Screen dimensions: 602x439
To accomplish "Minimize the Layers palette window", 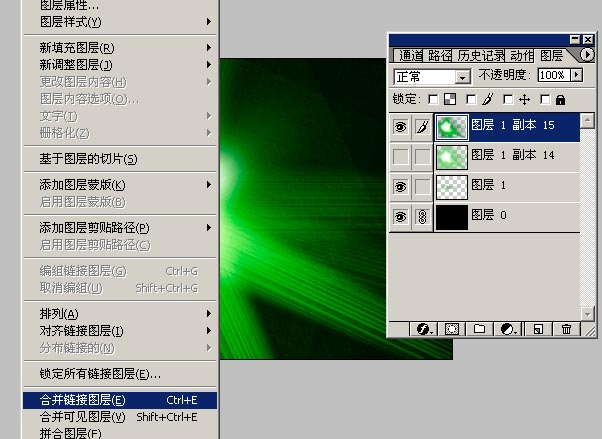I will point(574,39).
